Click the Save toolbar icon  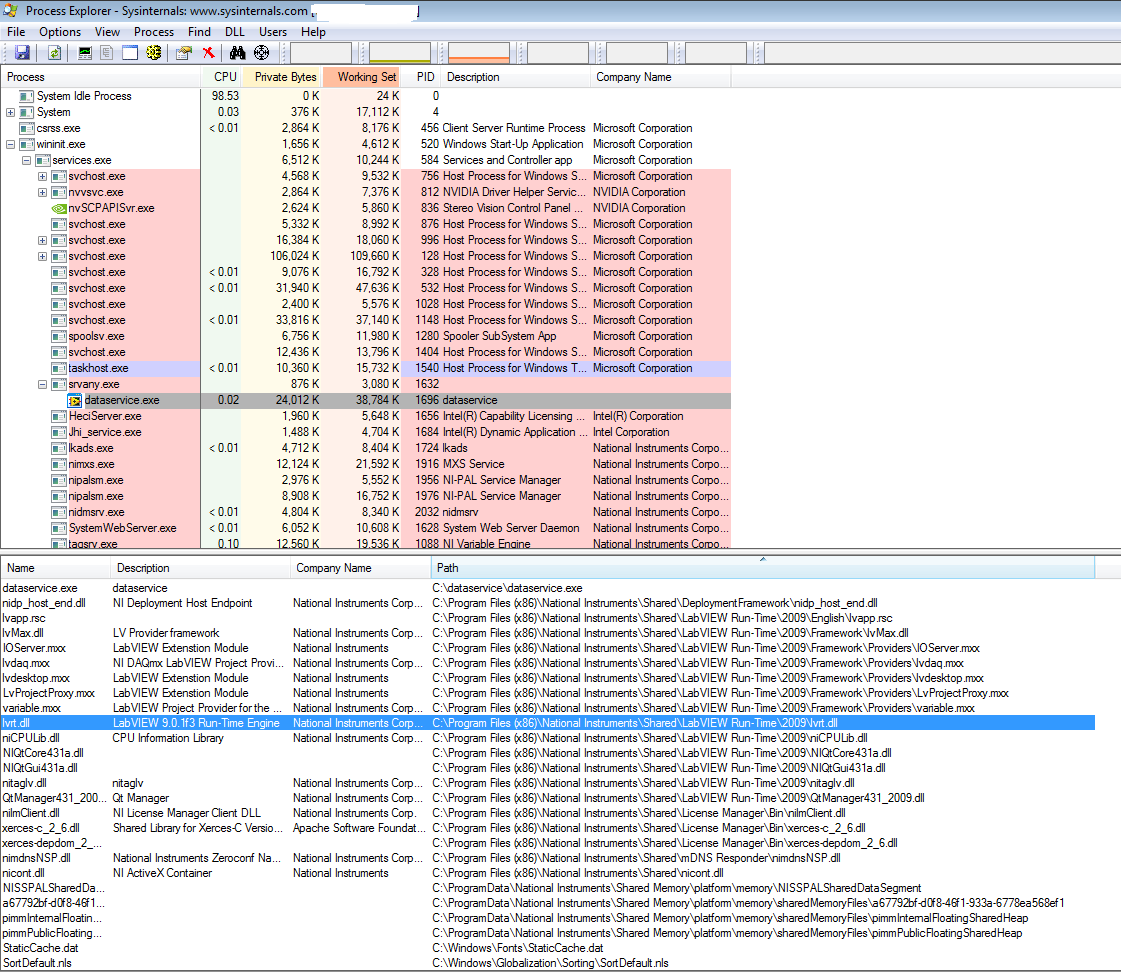coord(22,53)
